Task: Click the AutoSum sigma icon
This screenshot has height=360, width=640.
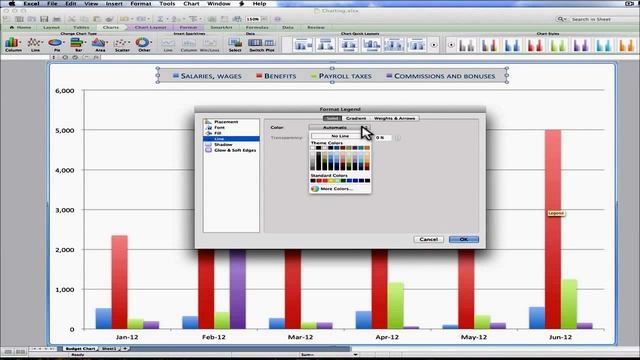Action: coord(160,19)
